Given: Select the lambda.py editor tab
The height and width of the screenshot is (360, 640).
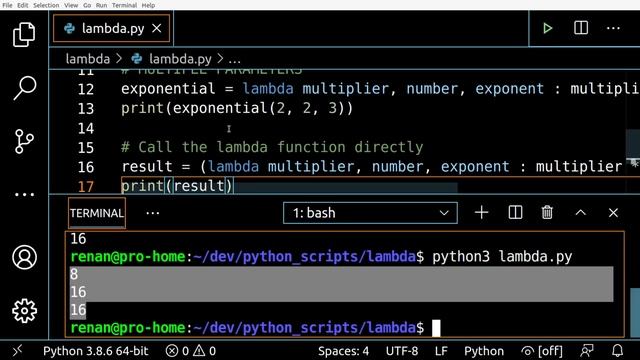Looking at the screenshot, I should click(111, 29).
